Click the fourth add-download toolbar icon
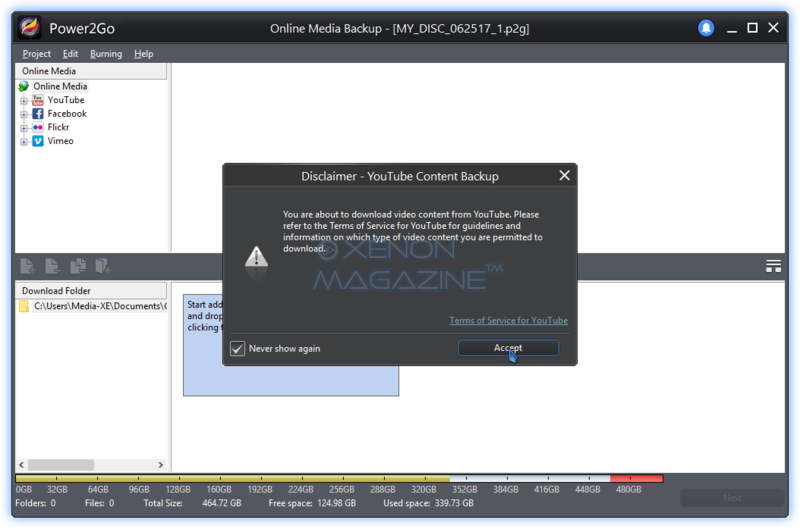Screen dimensions: 800x529 103,266
